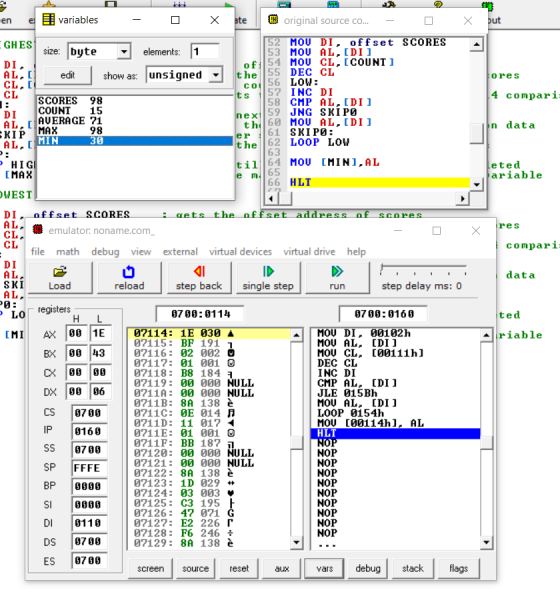Open the external menu
Screen dimensions: 560x592
(180, 251)
